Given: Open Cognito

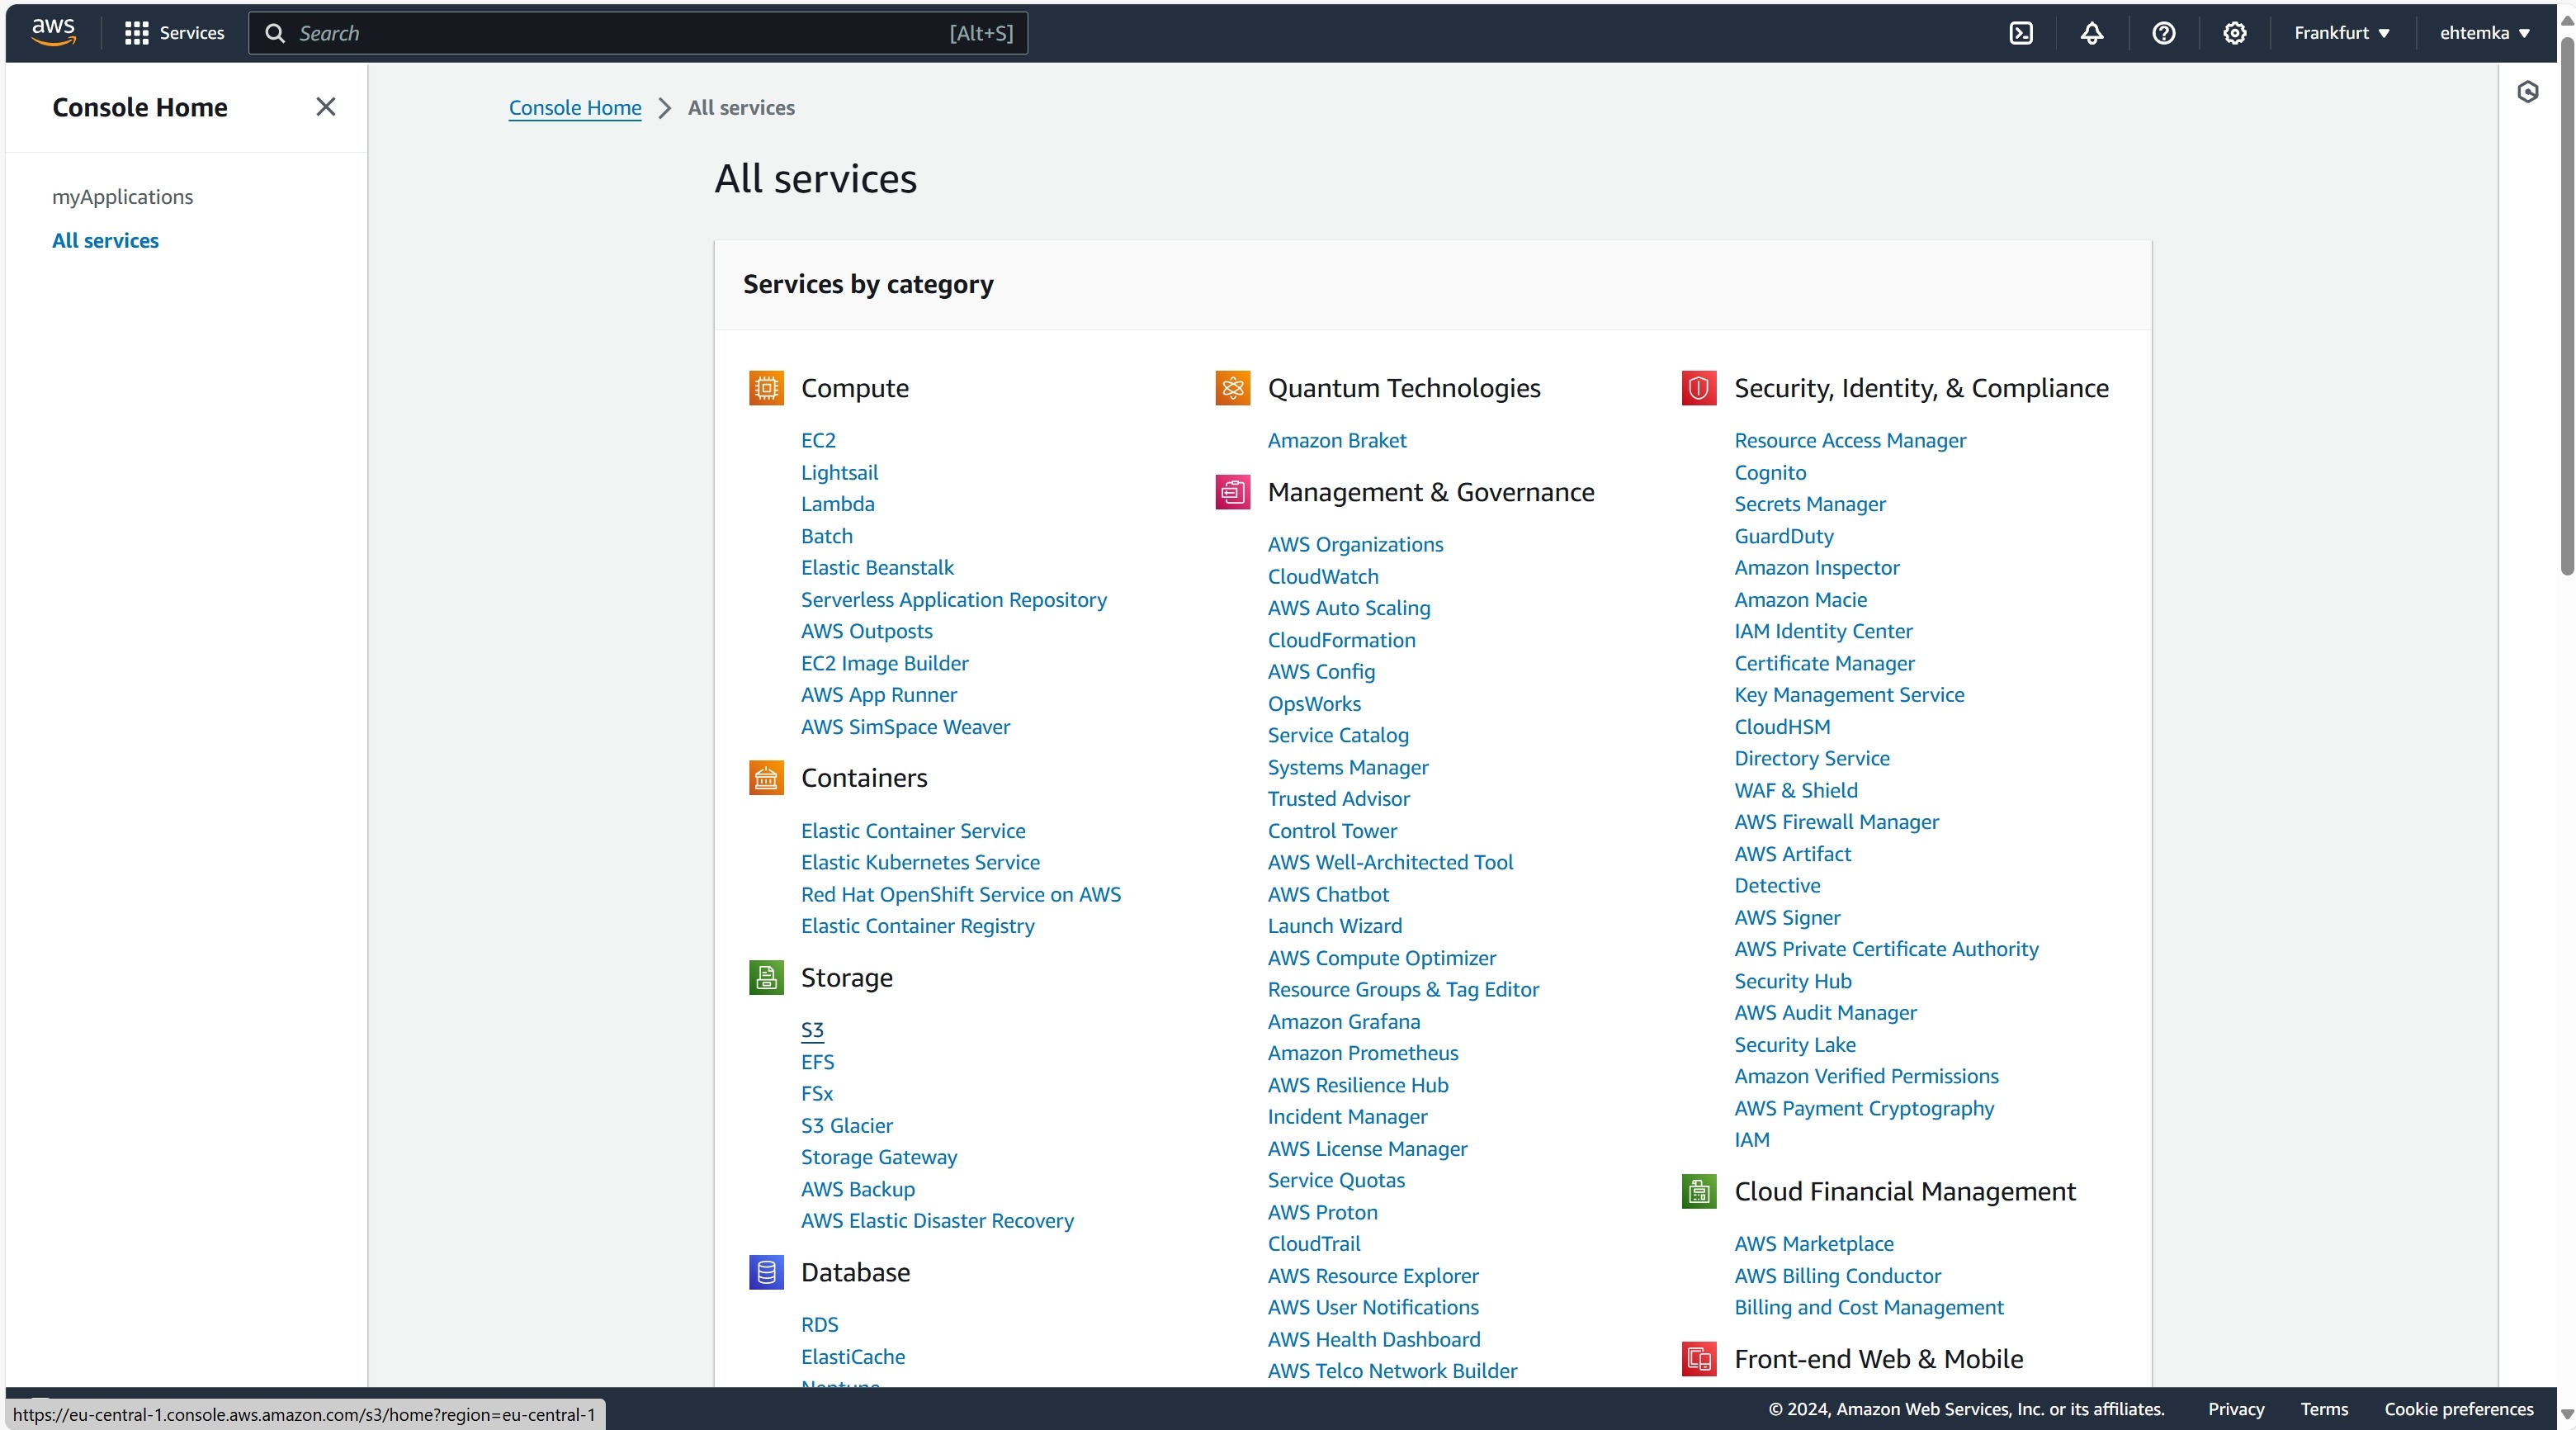Looking at the screenshot, I should [x=1770, y=472].
